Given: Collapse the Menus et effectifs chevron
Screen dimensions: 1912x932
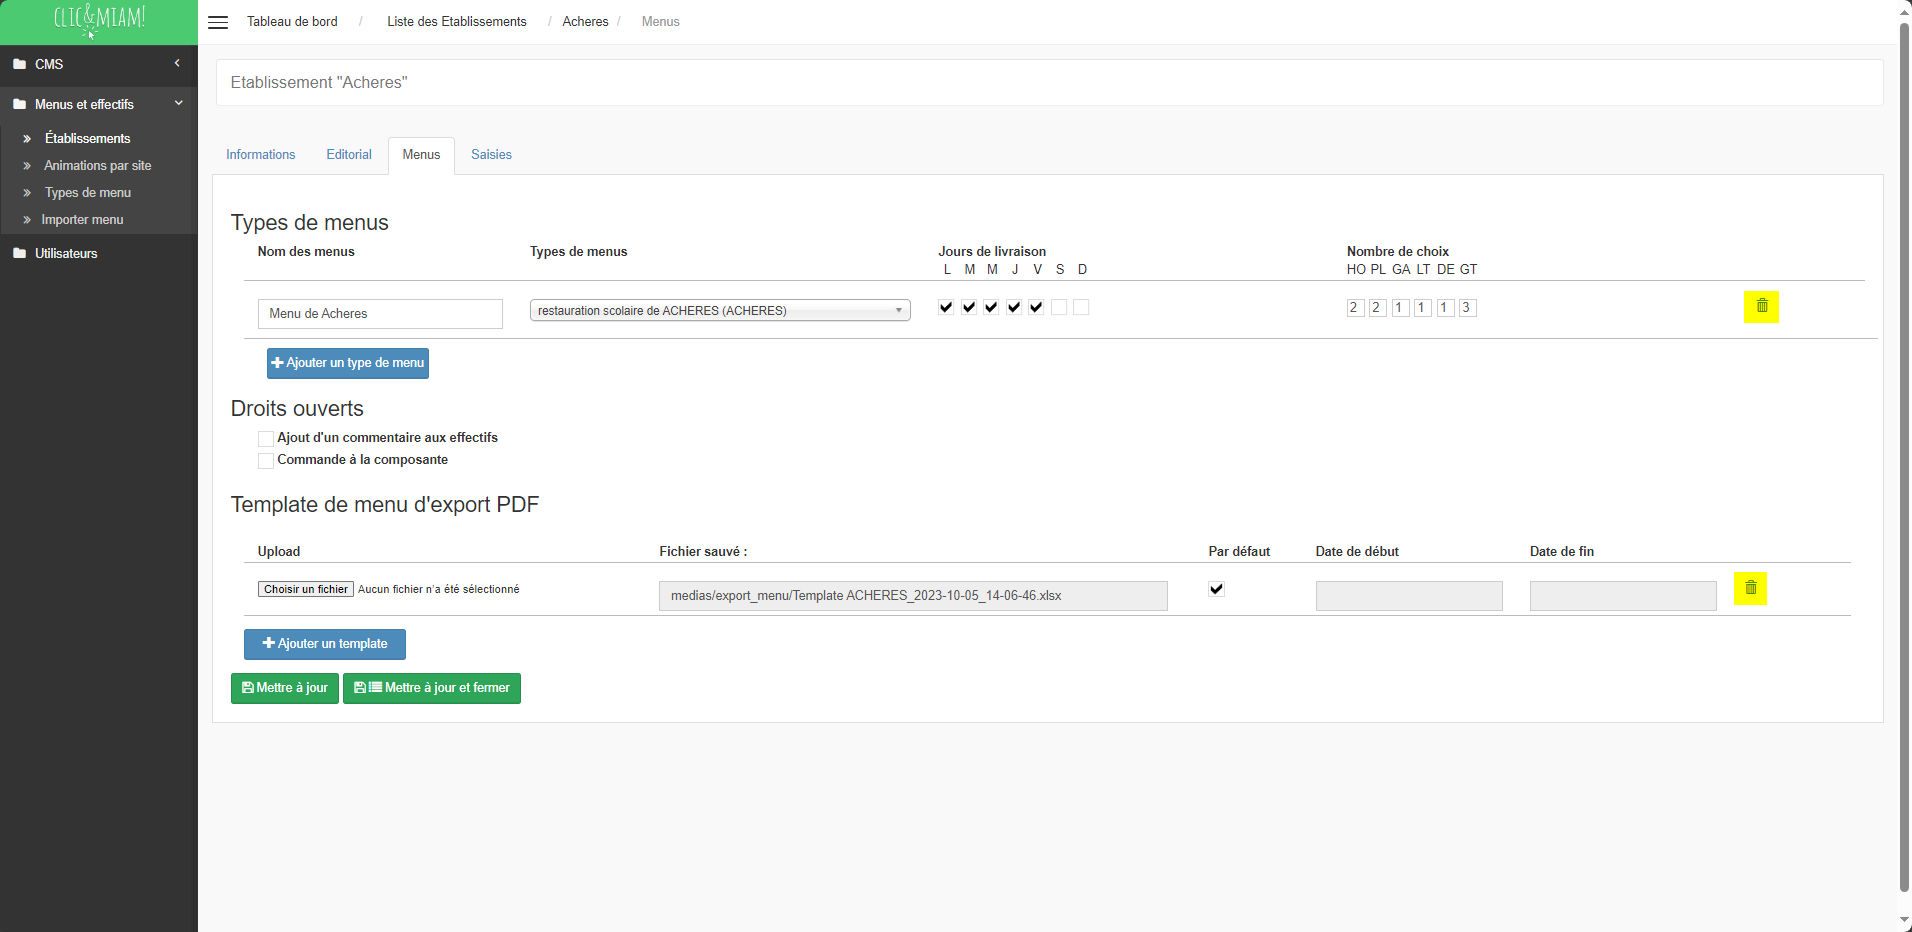Looking at the screenshot, I should [178, 103].
